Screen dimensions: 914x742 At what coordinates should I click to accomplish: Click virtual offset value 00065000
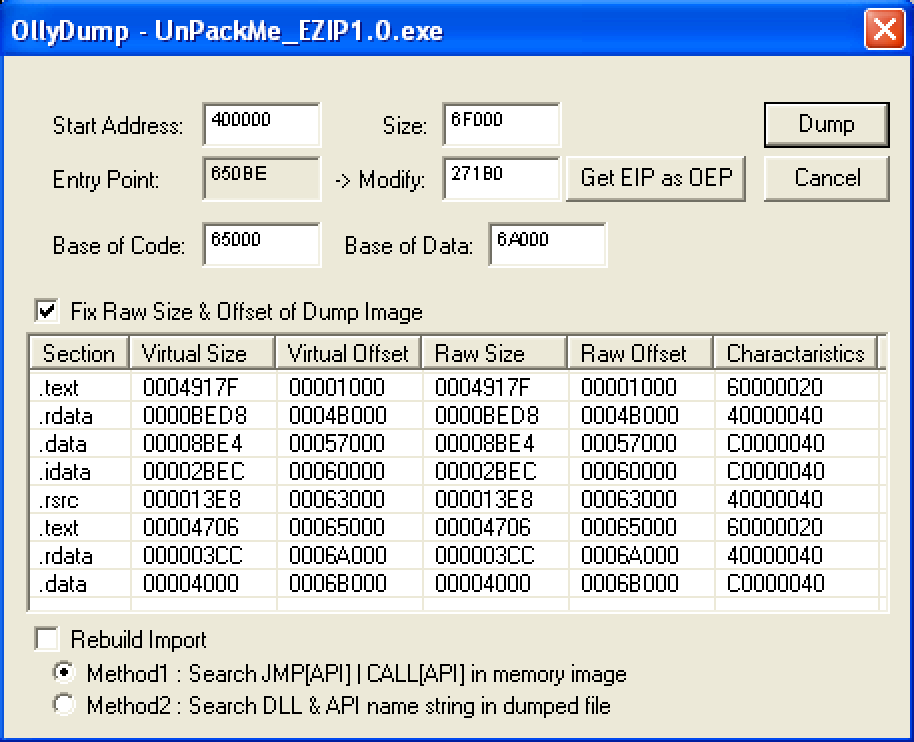pos(337,527)
